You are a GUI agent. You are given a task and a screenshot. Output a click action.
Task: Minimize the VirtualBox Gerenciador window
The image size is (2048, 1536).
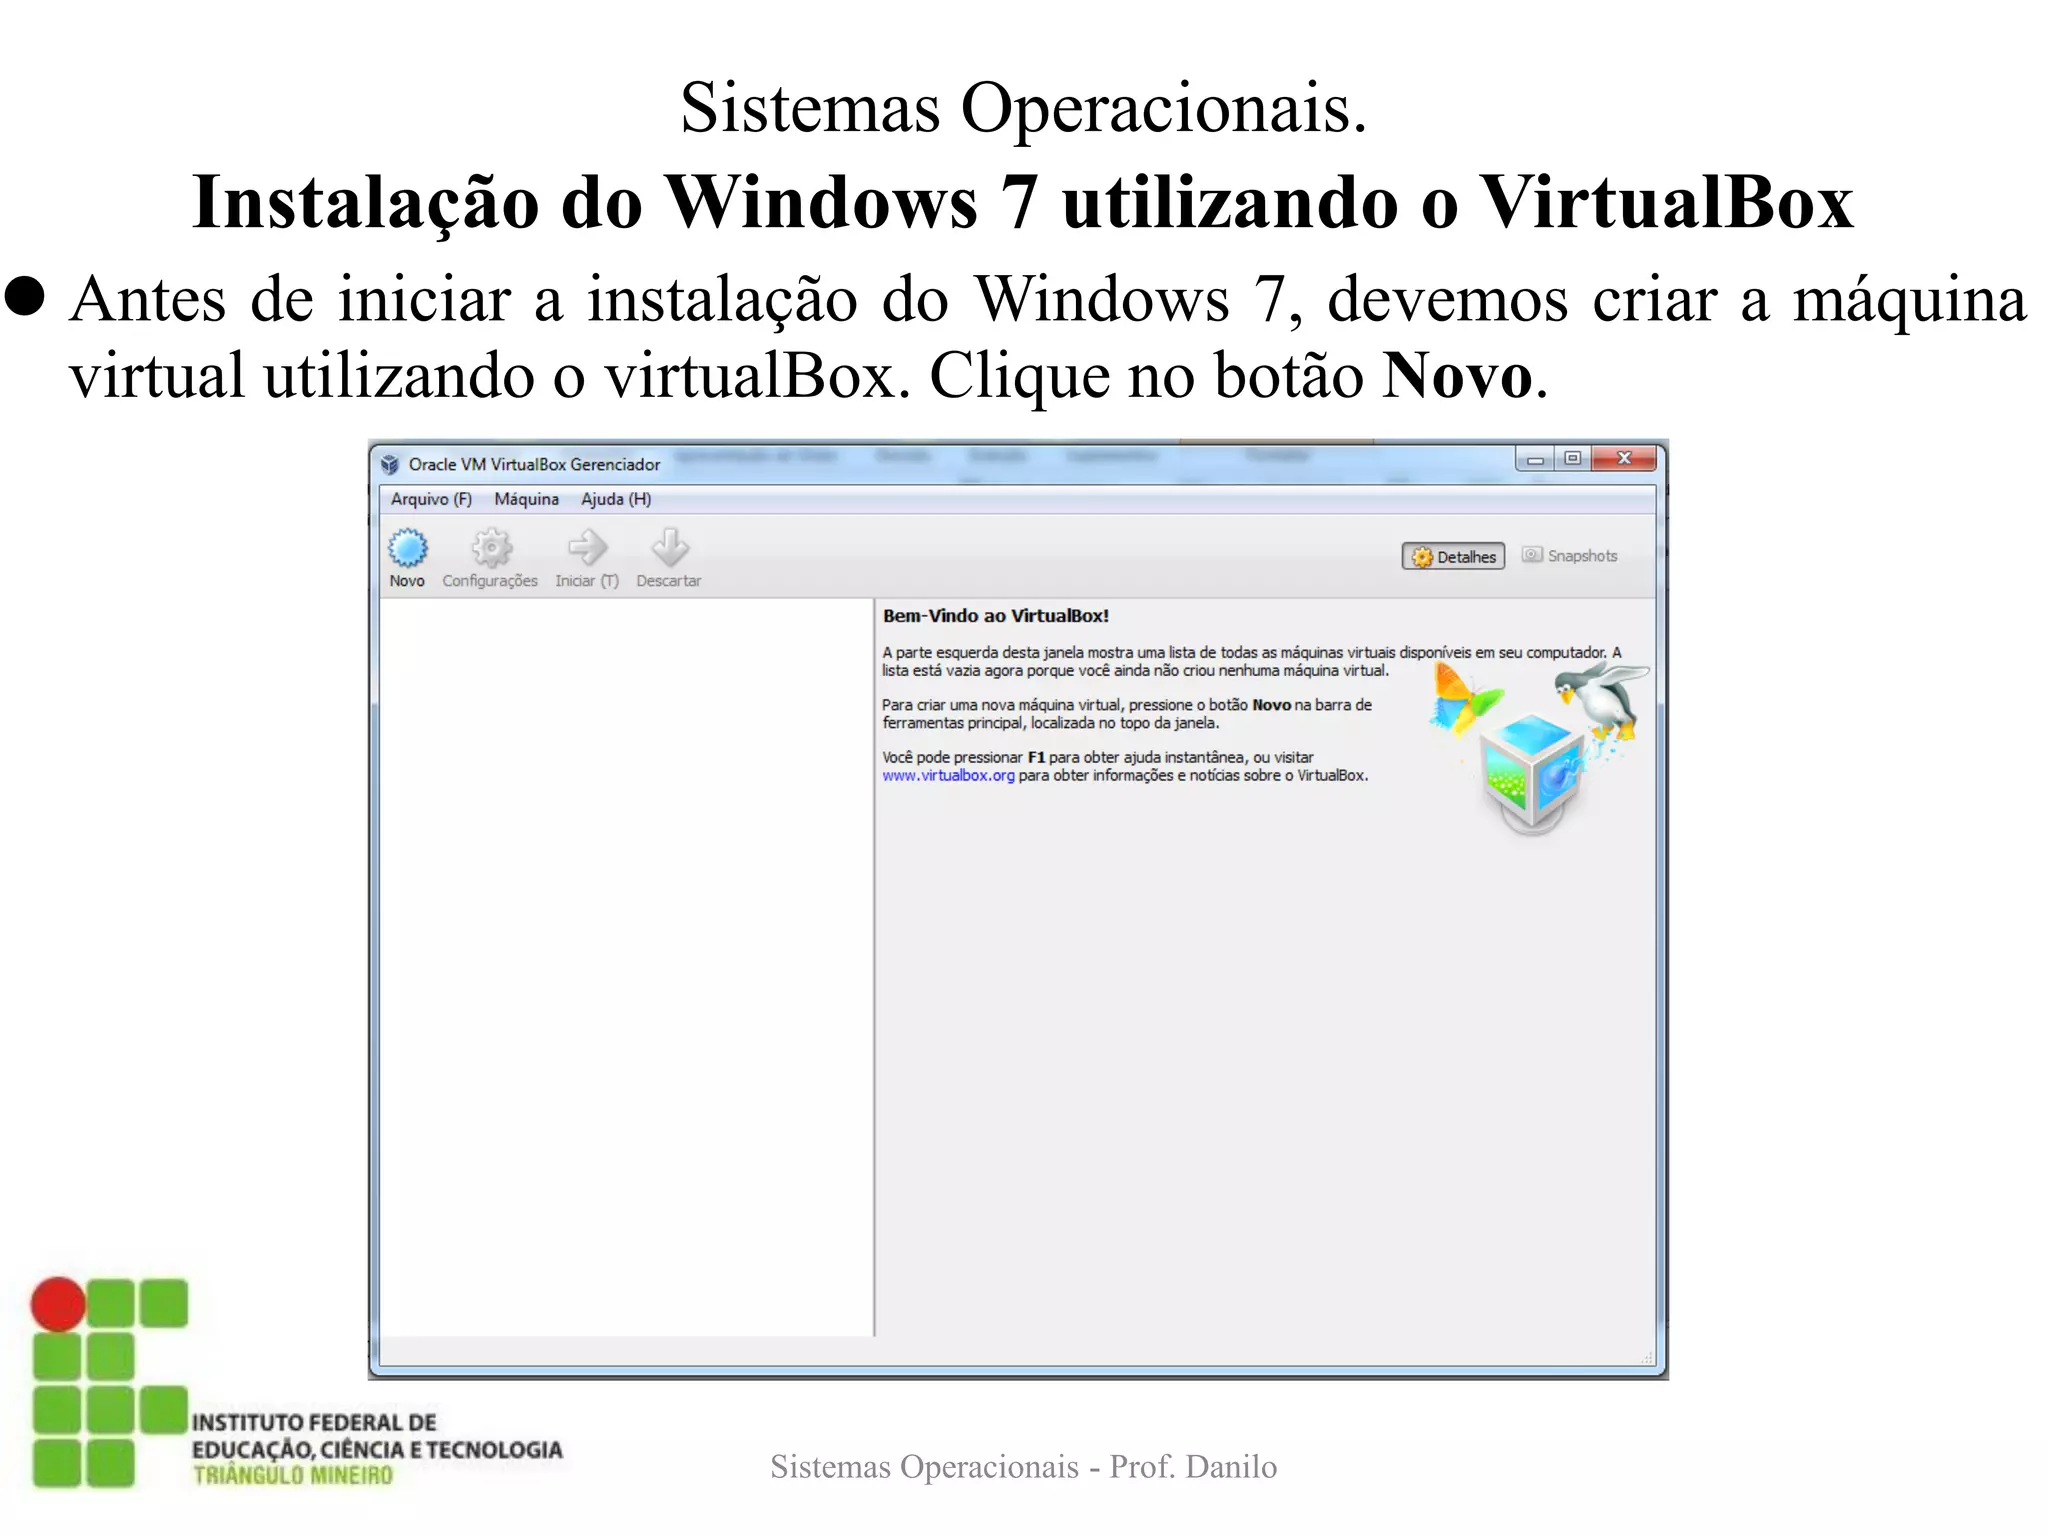(x=1535, y=459)
